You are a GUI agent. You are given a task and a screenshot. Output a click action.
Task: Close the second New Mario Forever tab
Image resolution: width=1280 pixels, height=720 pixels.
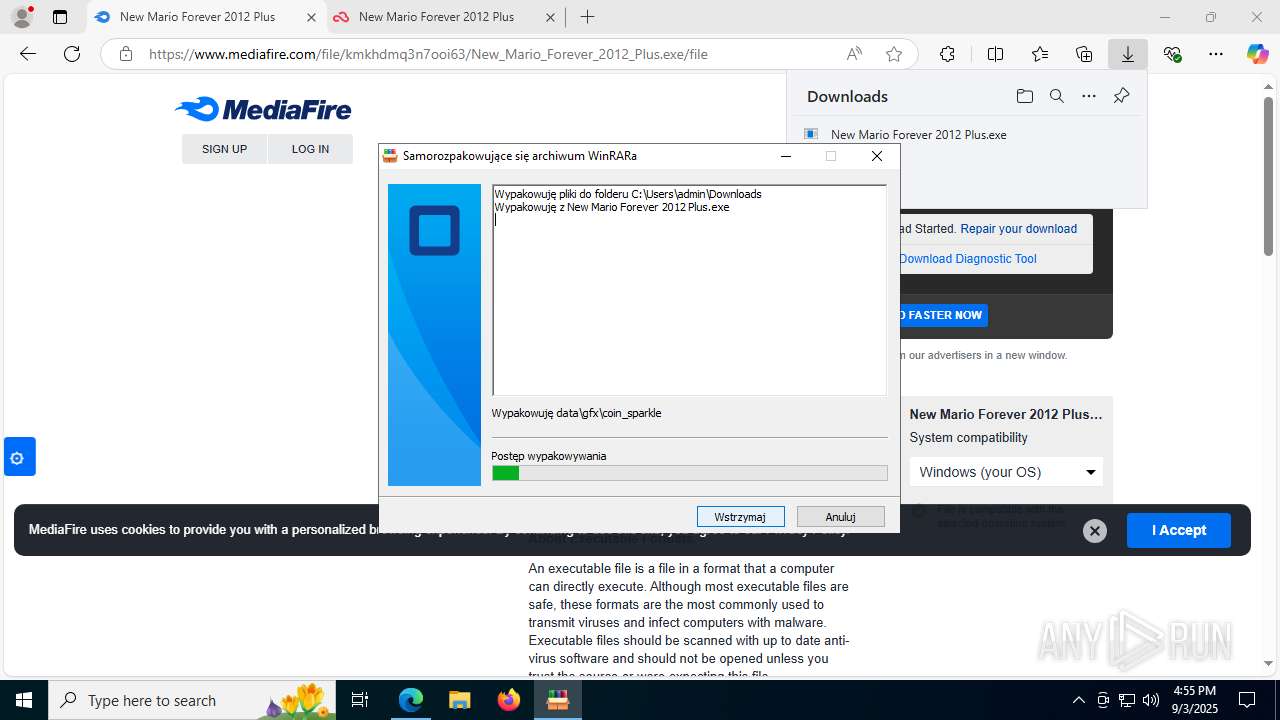(550, 17)
